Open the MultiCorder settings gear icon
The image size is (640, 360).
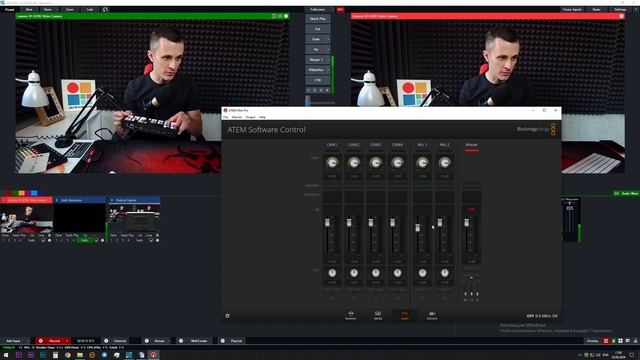point(181,341)
